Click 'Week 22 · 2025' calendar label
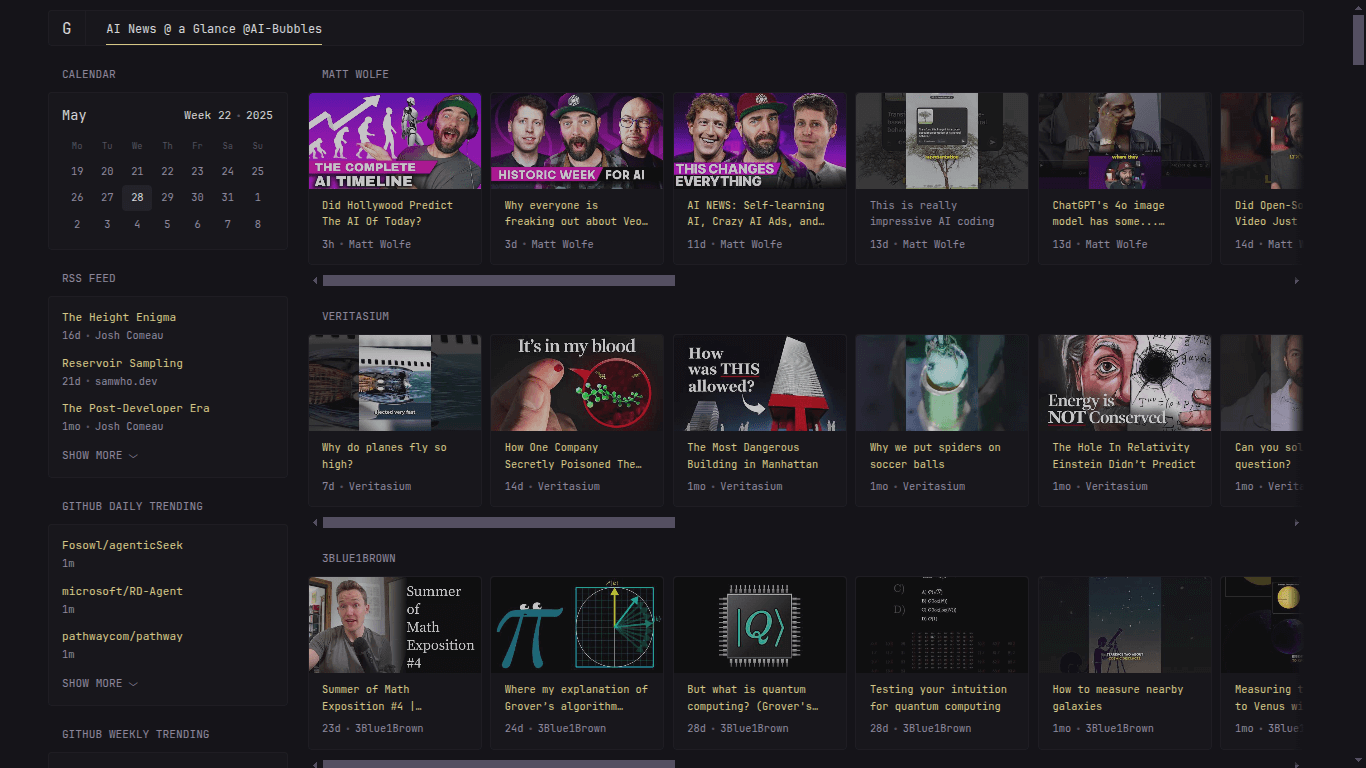 (x=228, y=115)
